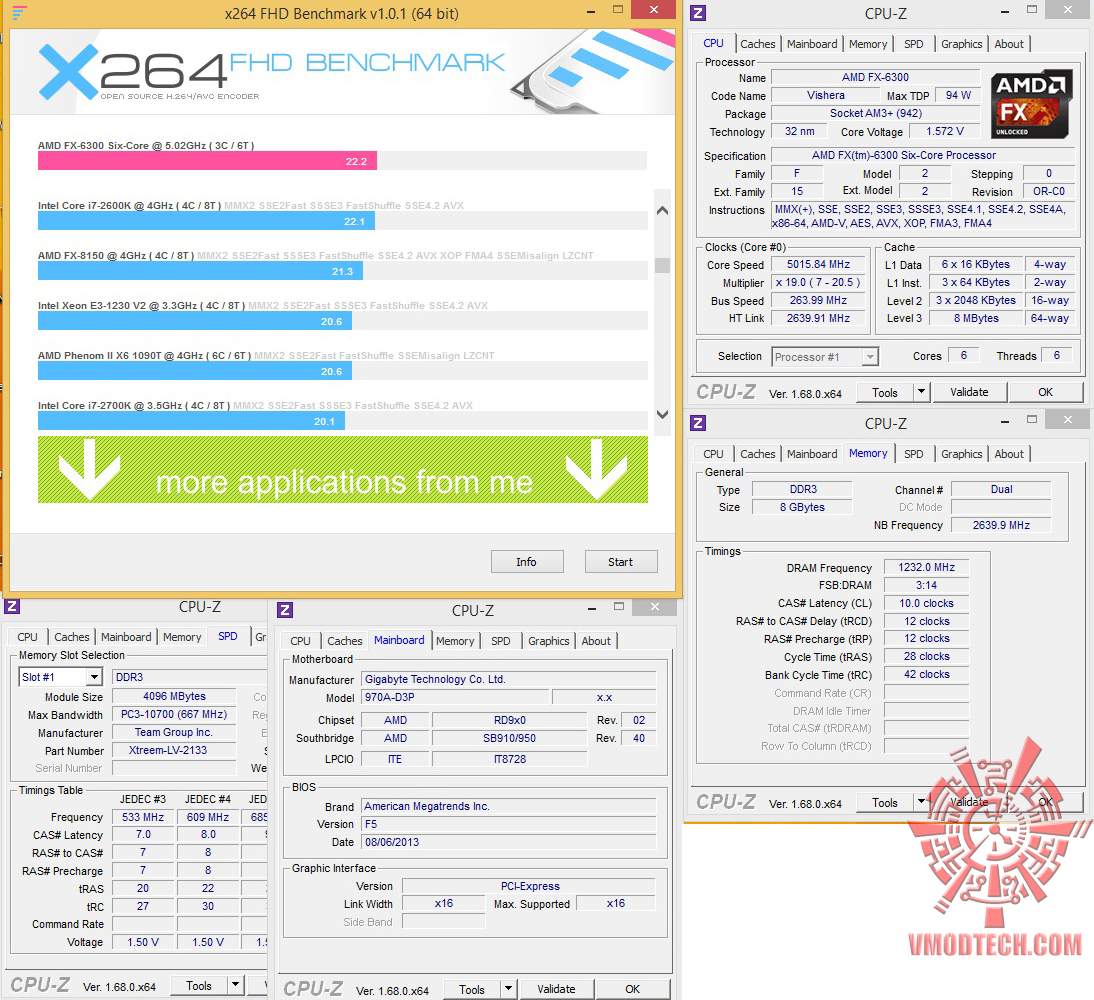The image size is (1094, 1000).
Task: Open the Tools dropdown arrow in Mainboard window
Action: pos(509,988)
